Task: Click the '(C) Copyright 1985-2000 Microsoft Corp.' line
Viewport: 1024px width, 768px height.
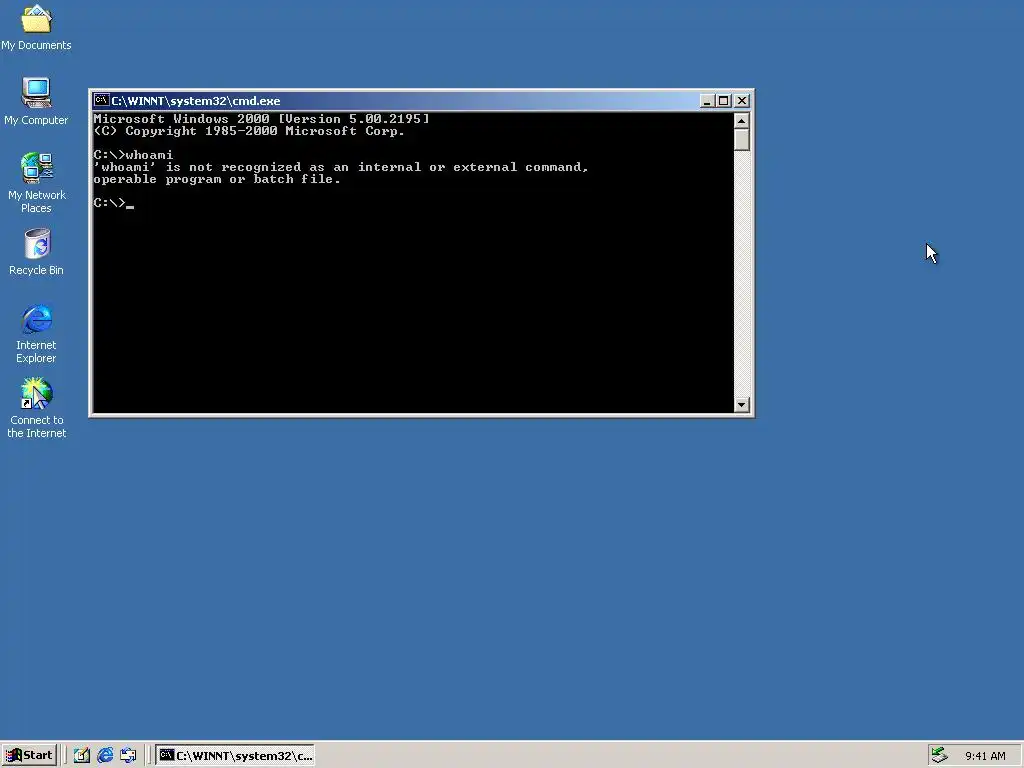Action: coord(249,131)
